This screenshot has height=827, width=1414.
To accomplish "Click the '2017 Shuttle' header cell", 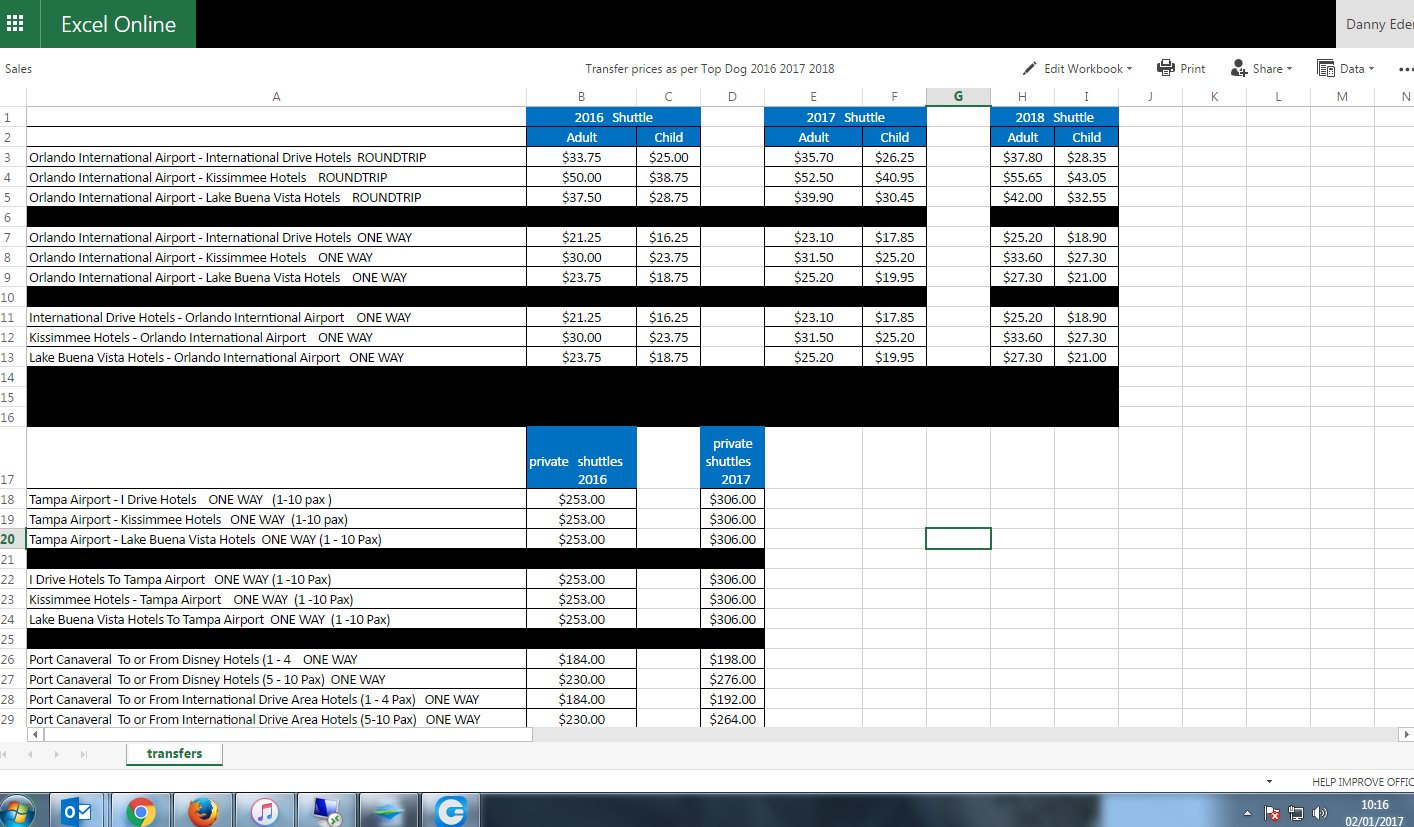I will pyautogui.click(x=845, y=117).
